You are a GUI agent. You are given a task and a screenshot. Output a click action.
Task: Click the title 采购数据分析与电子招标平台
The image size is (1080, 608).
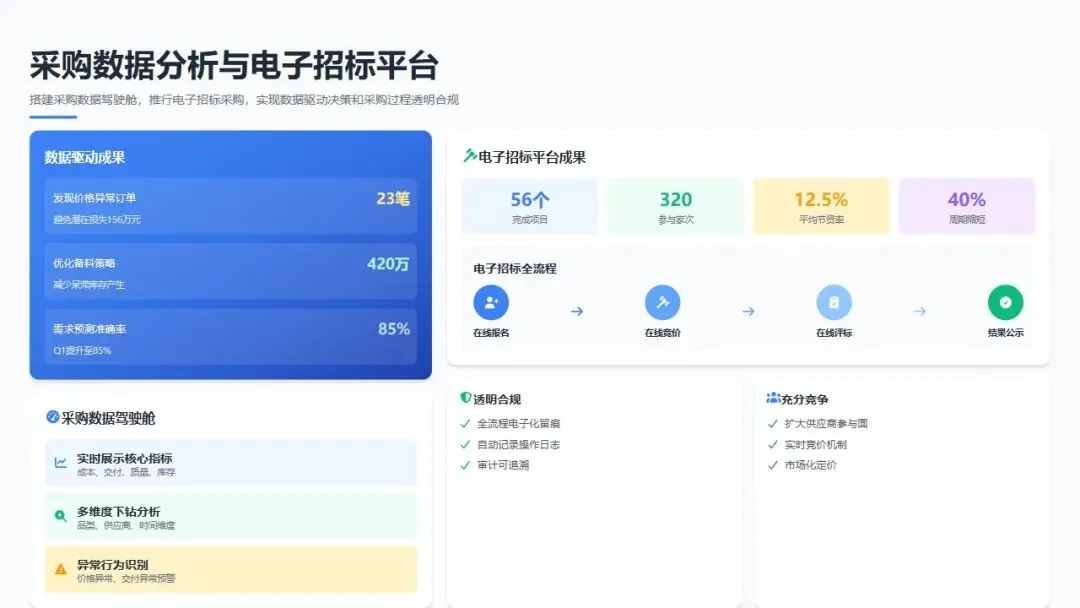234,66
